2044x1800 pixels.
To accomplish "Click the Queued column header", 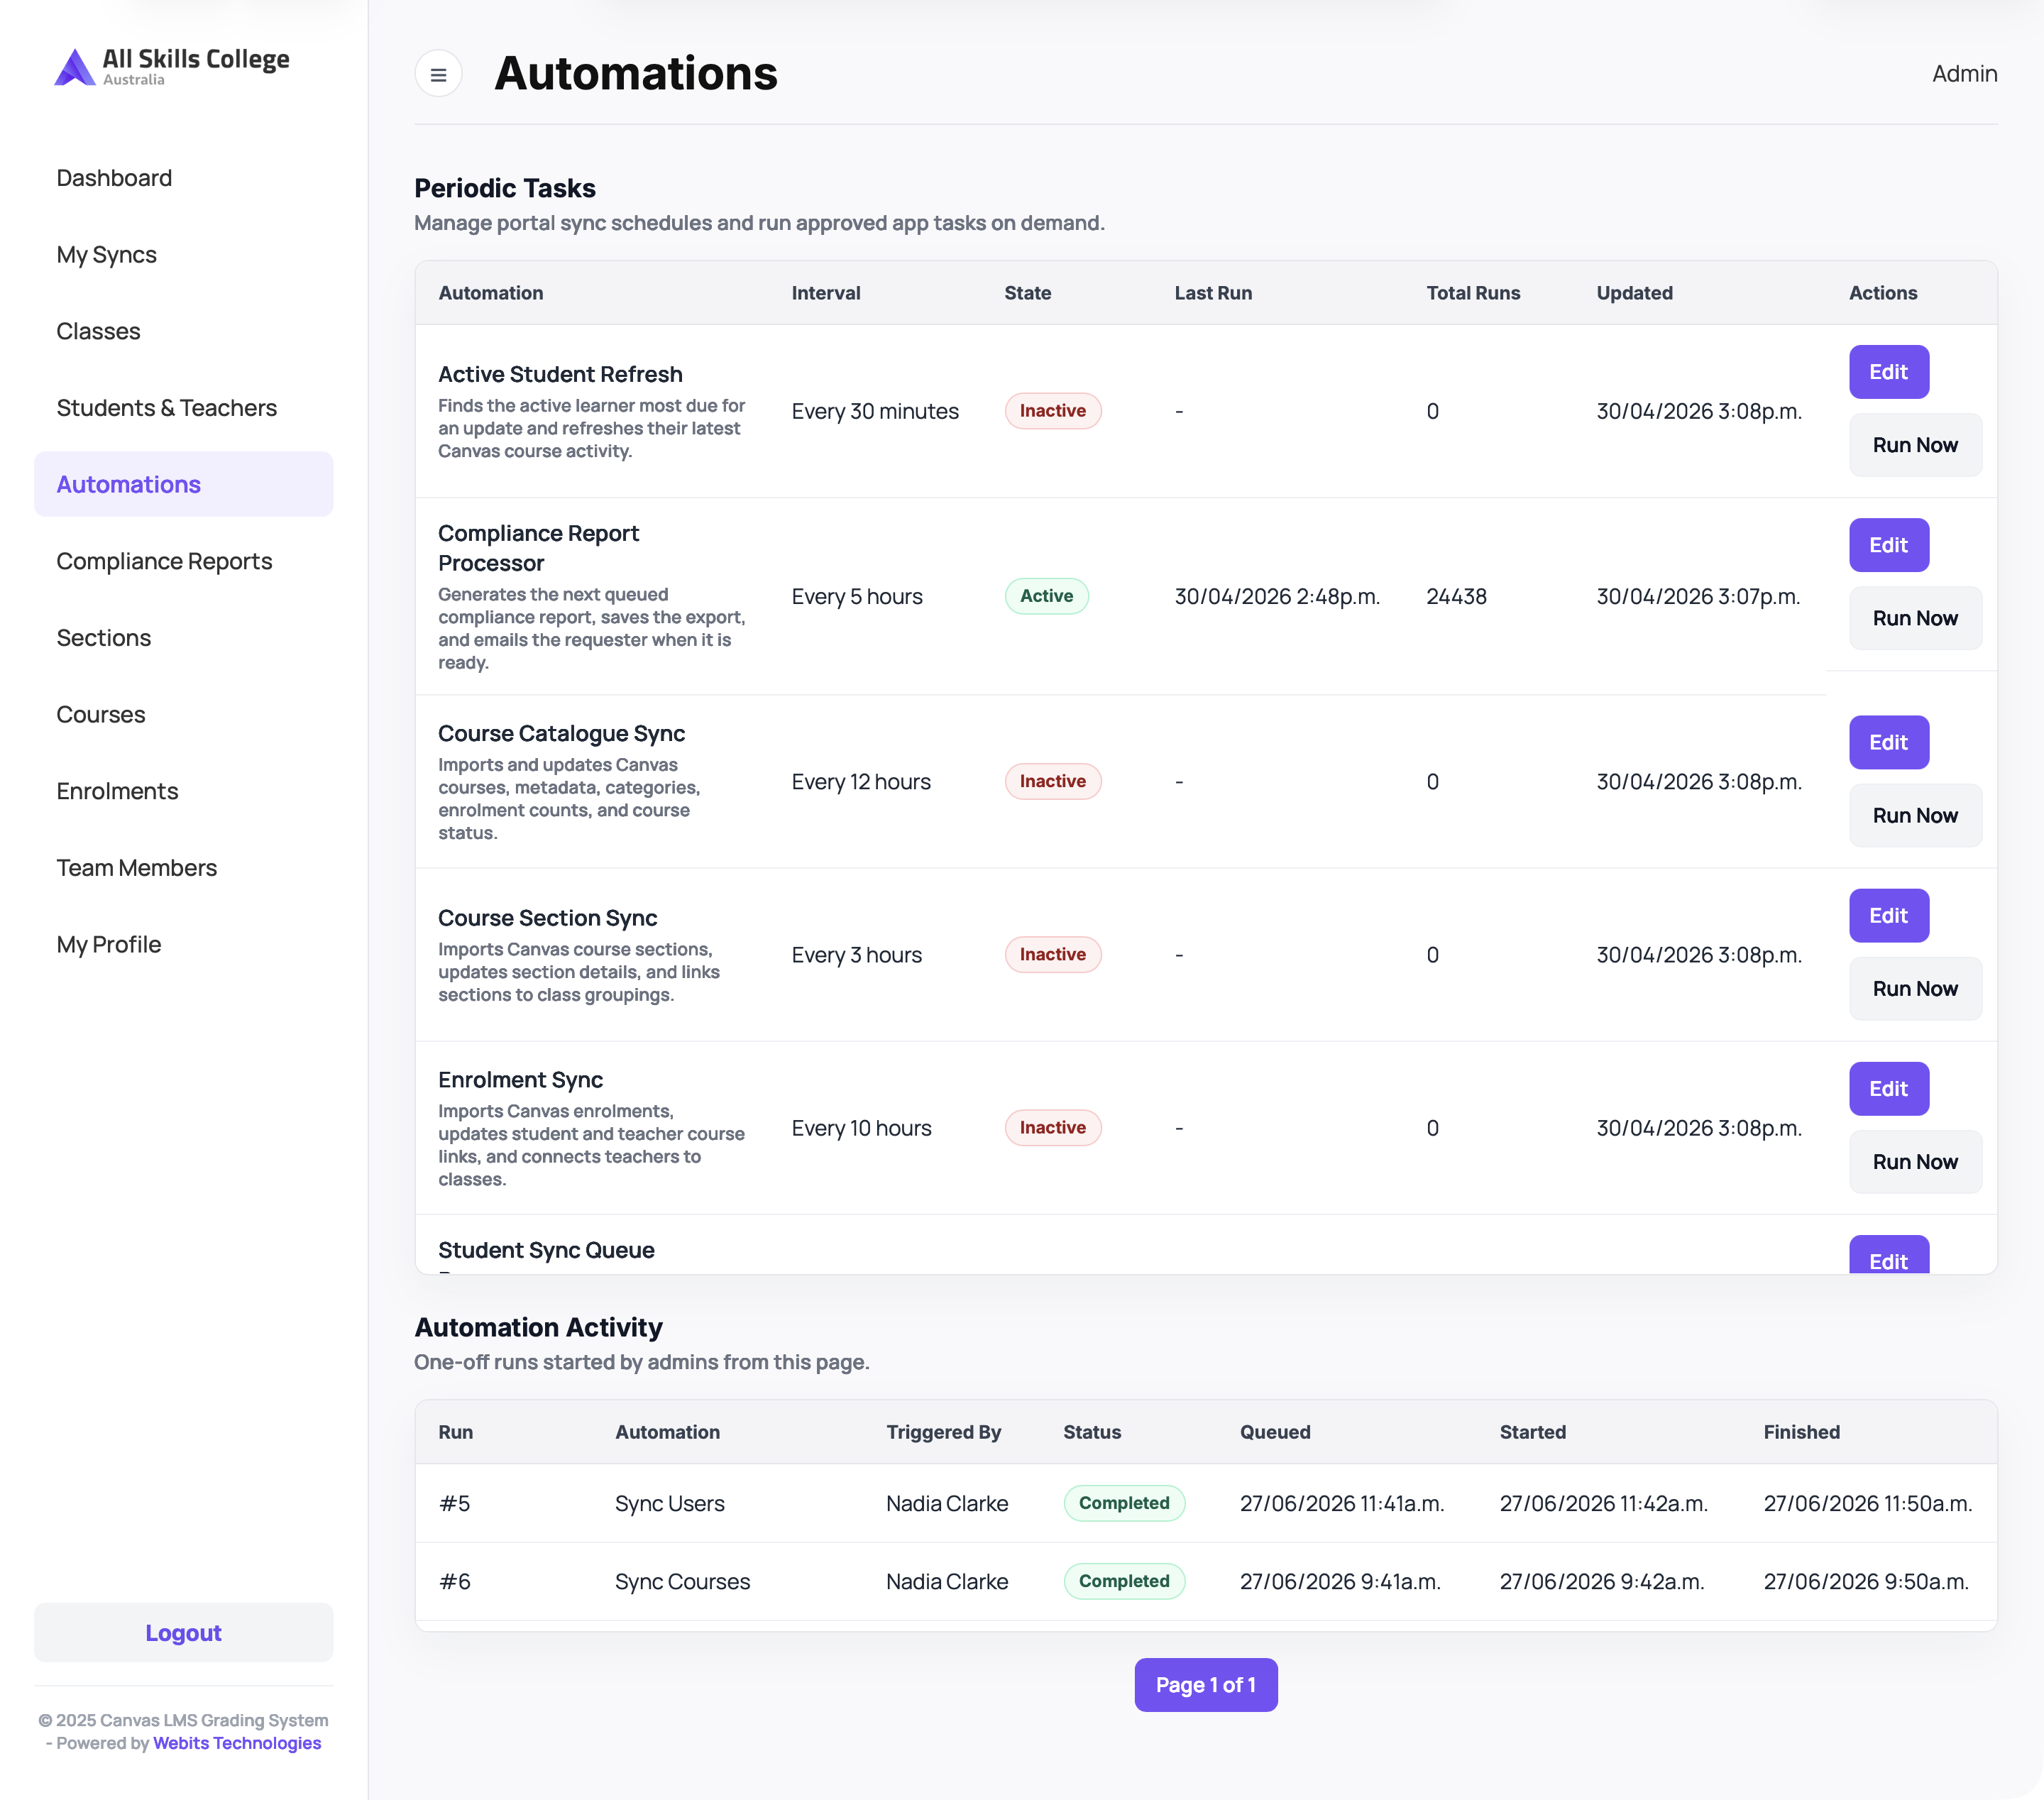I will coord(1274,1432).
